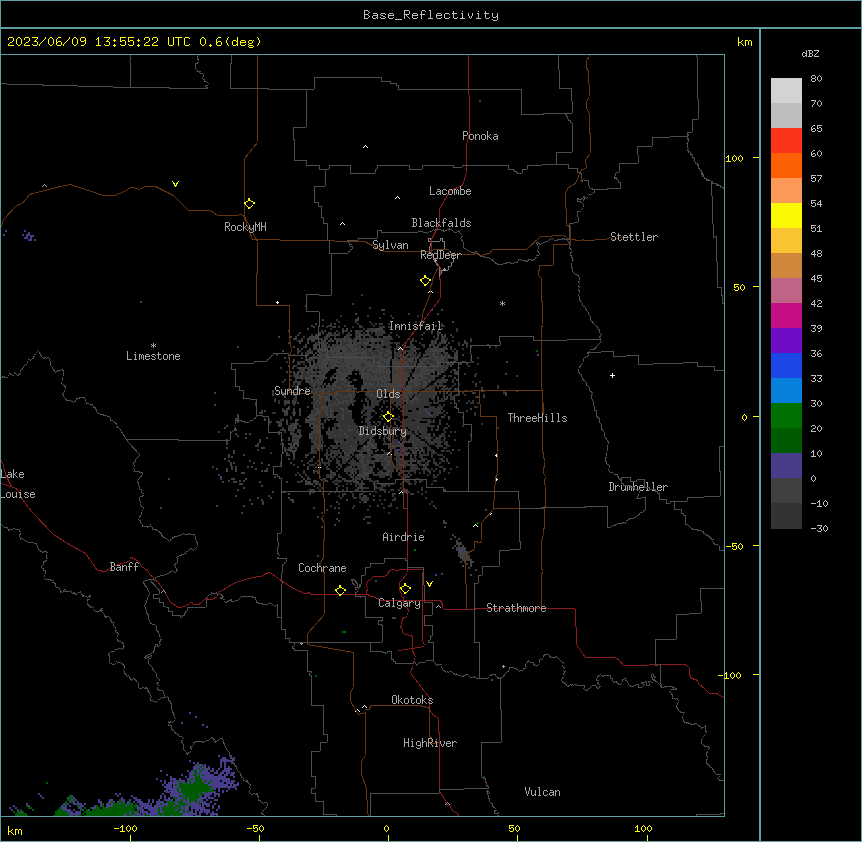Click the Limestone map label
Viewport: 862px width, 842px height.
pos(153,356)
